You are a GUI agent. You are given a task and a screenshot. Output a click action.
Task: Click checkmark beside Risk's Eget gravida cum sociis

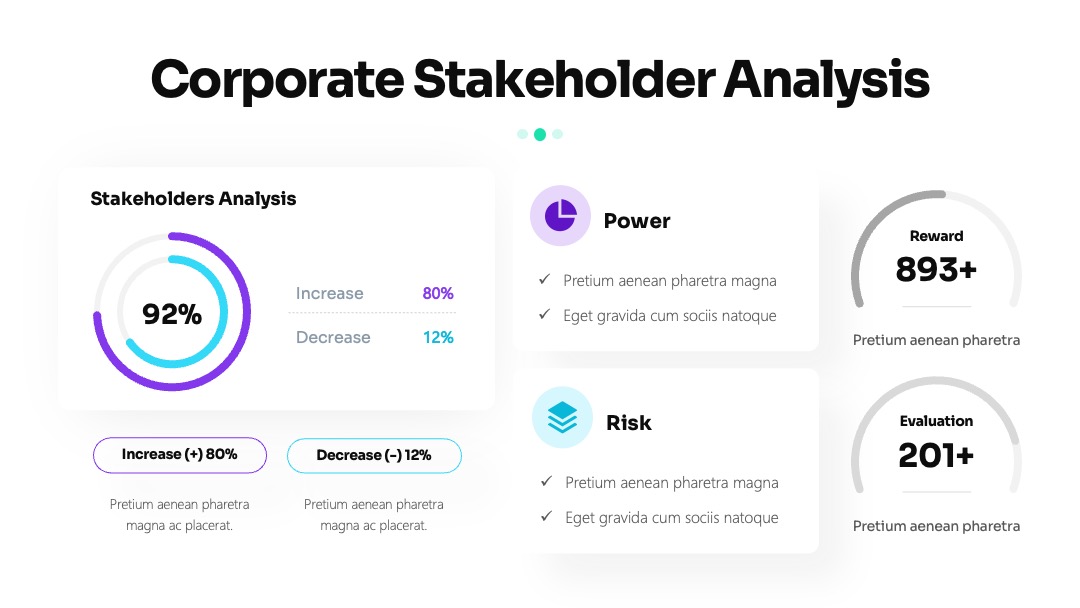point(546,516)
